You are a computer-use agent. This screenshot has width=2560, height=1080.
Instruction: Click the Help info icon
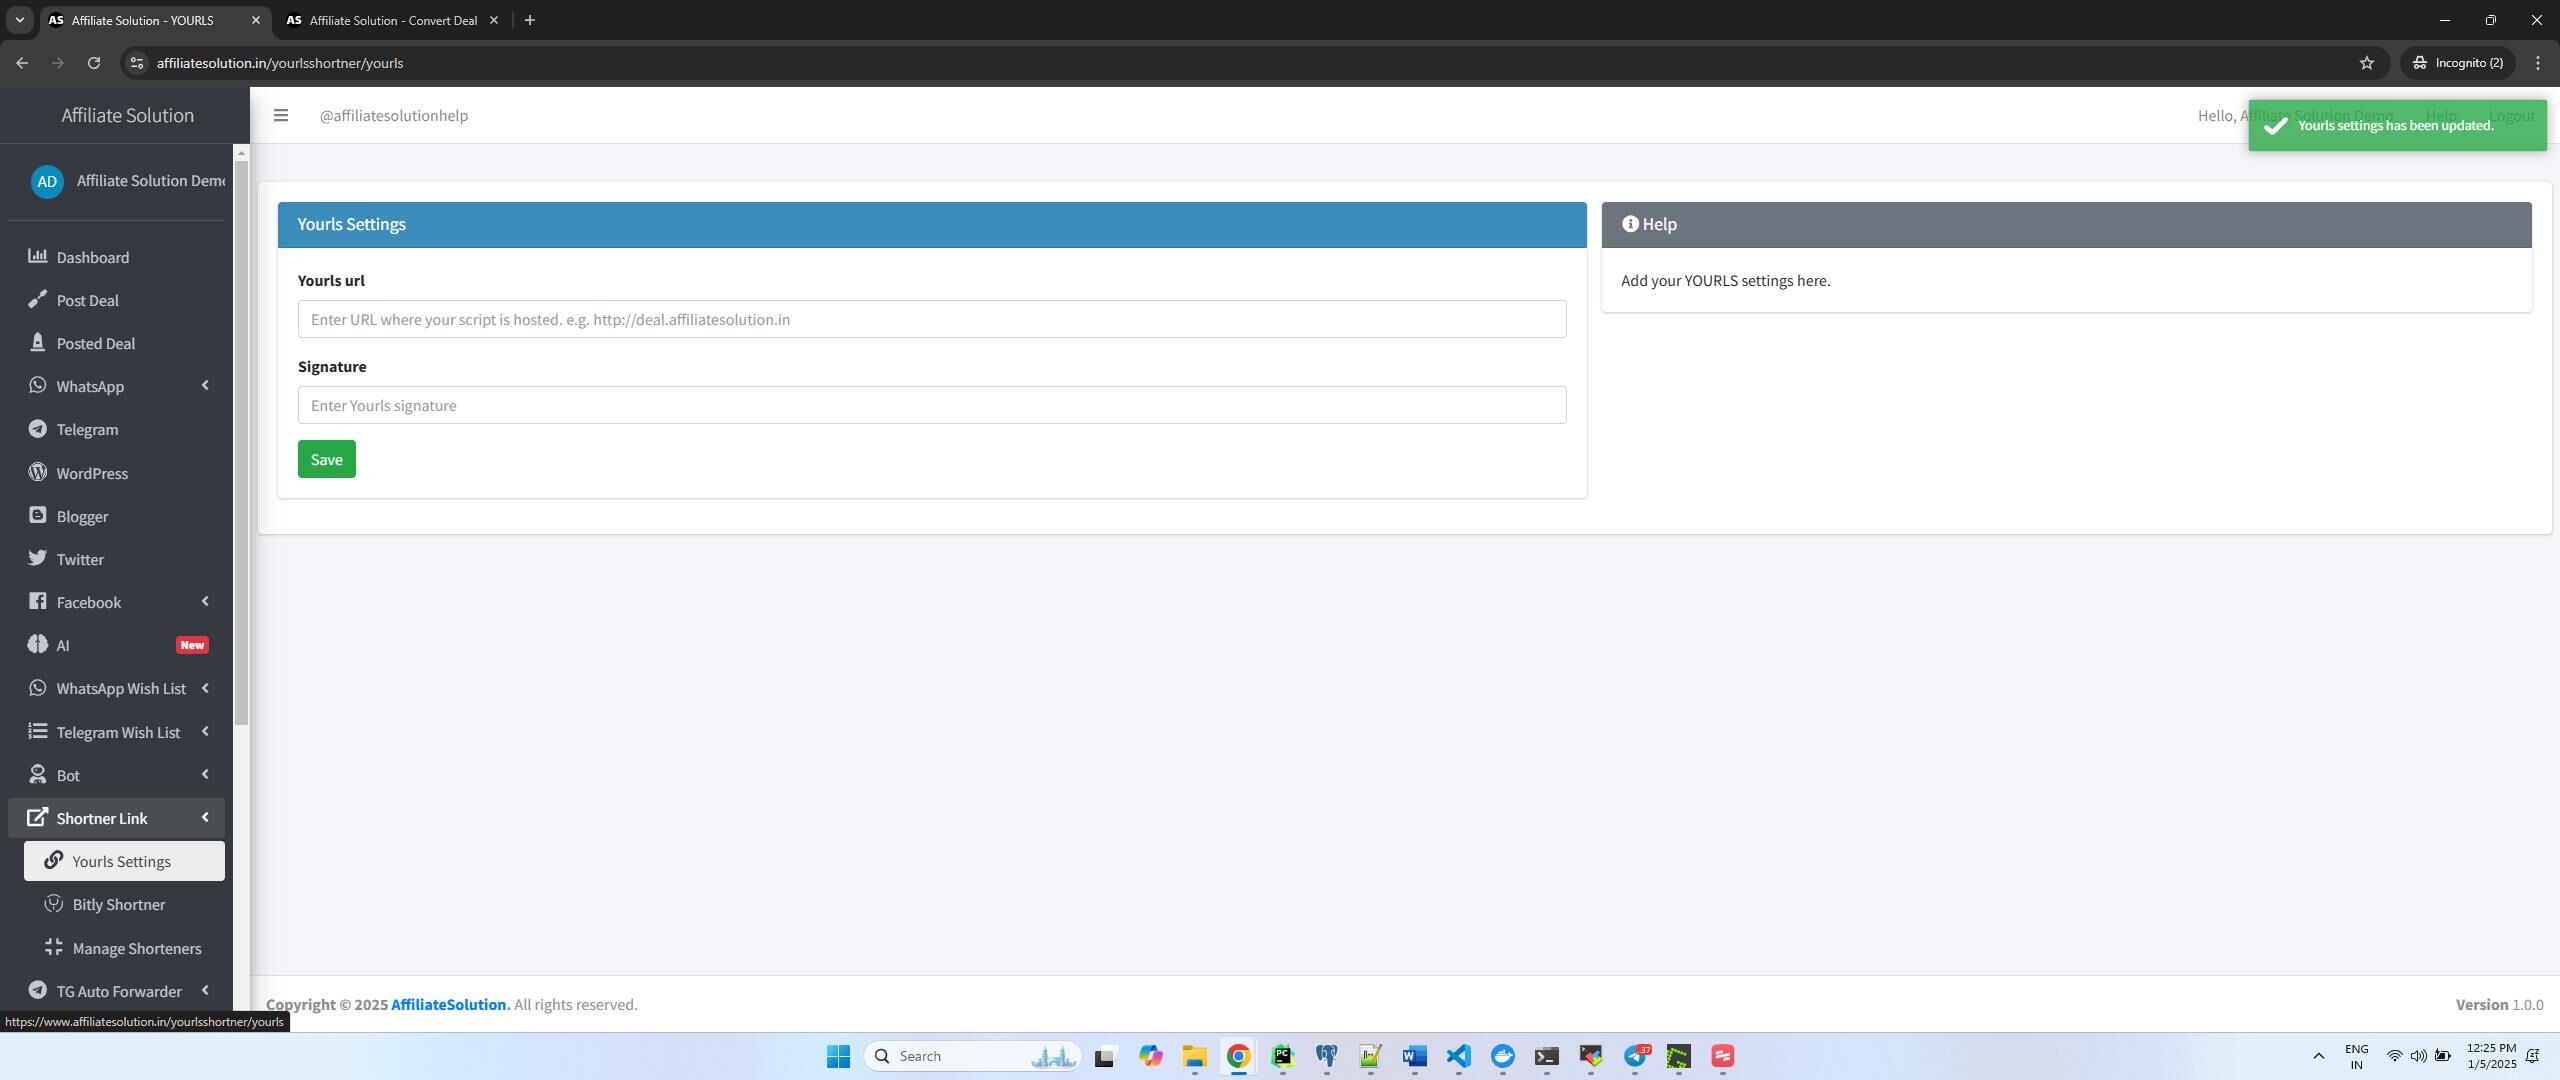[x=1630, y=224]
